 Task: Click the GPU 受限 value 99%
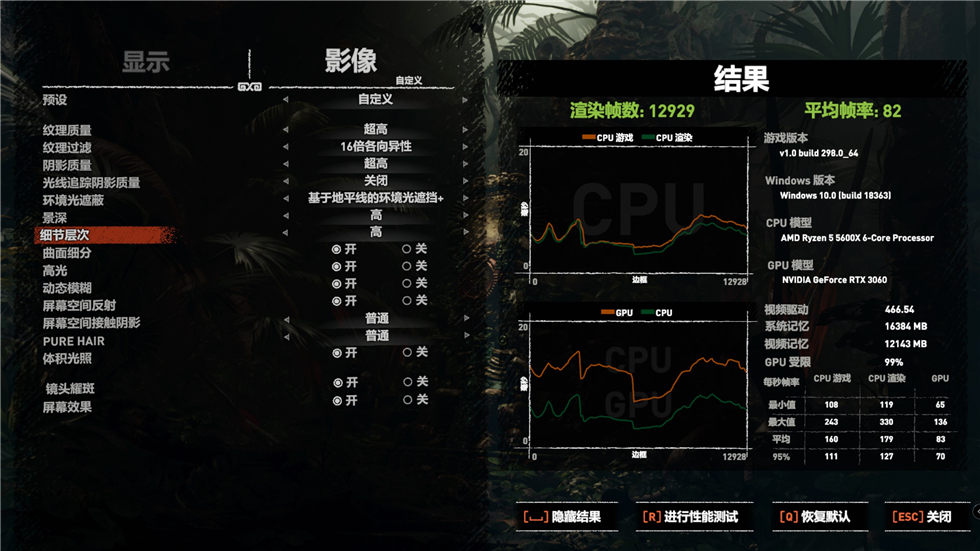tap(894, 362)
